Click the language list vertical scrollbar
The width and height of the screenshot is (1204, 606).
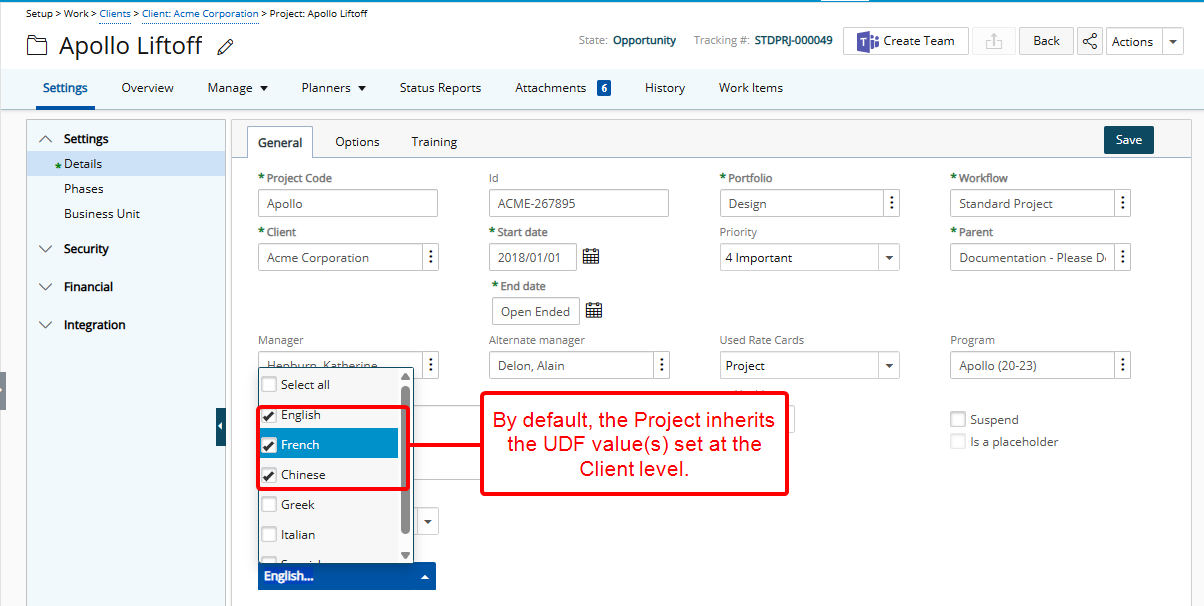pos(405,460)
